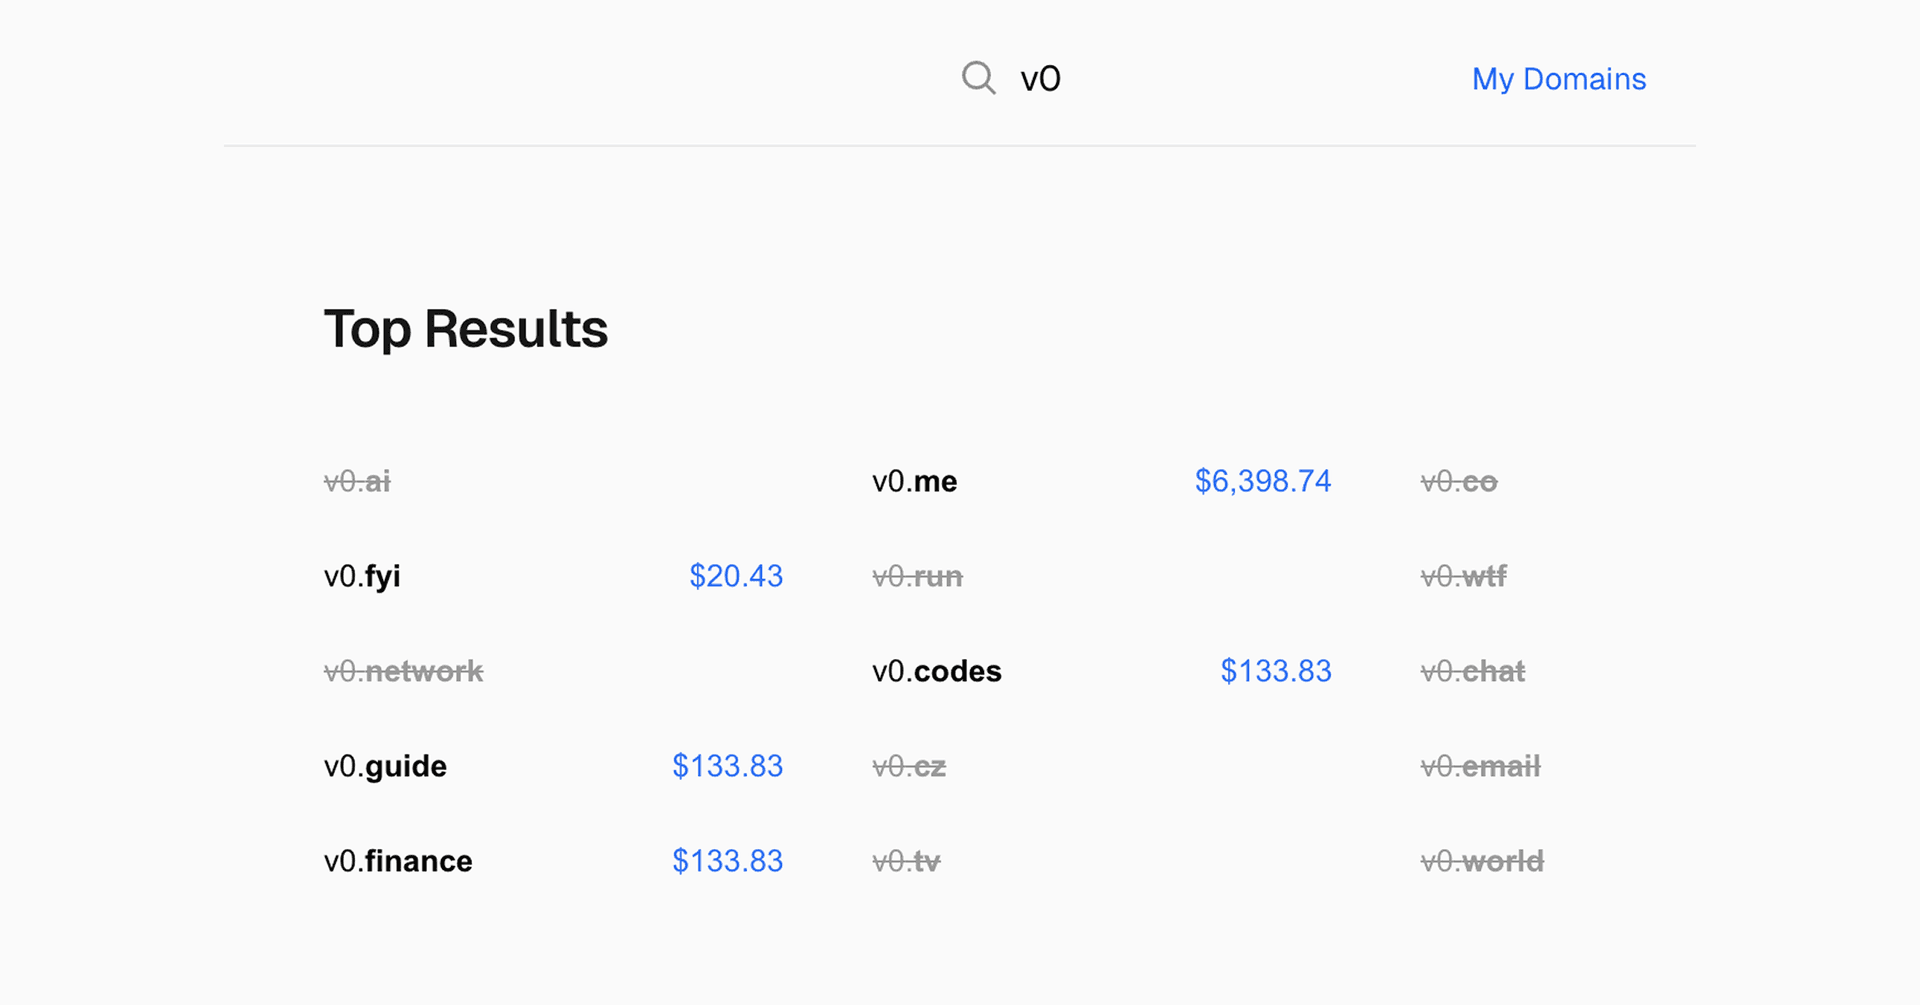Click the search magnifier icon

coord(978,78)
